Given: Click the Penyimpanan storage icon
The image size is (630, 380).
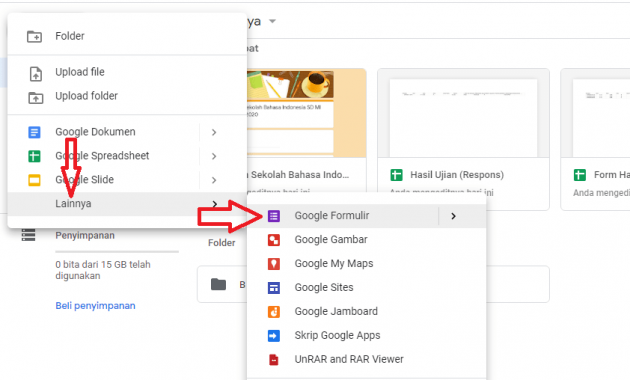Looking at the screenshot, I should point(29,235).
